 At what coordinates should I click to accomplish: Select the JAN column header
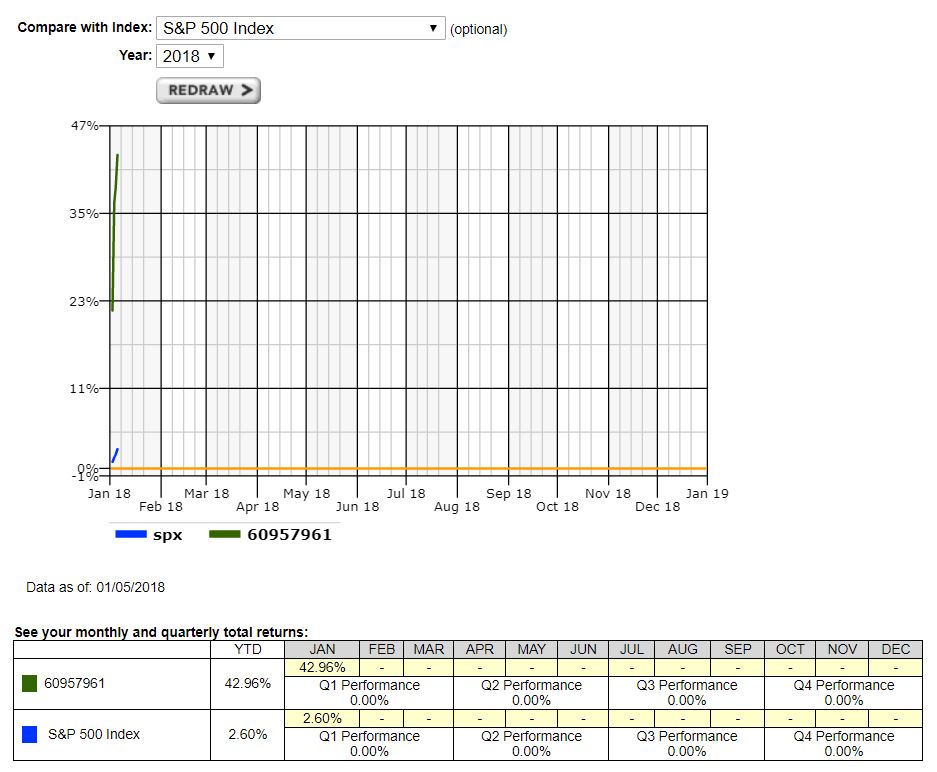(321, 650)
